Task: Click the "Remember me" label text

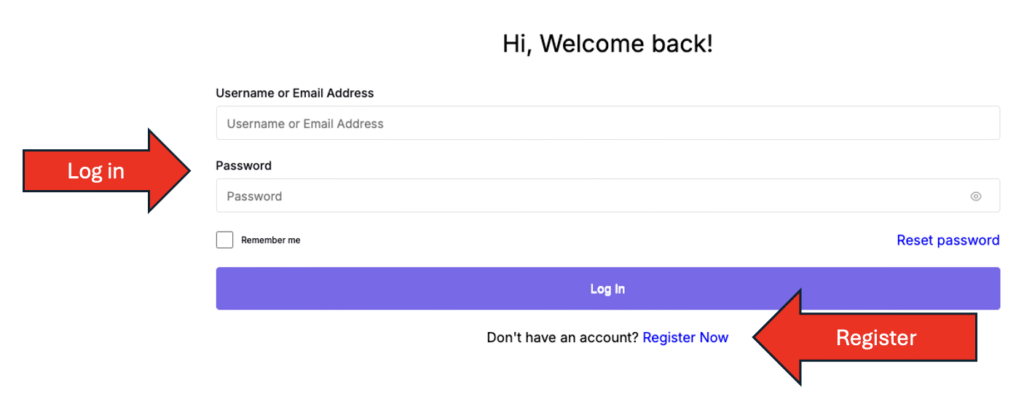Action: pyautogui.click(x=270, y=240)
